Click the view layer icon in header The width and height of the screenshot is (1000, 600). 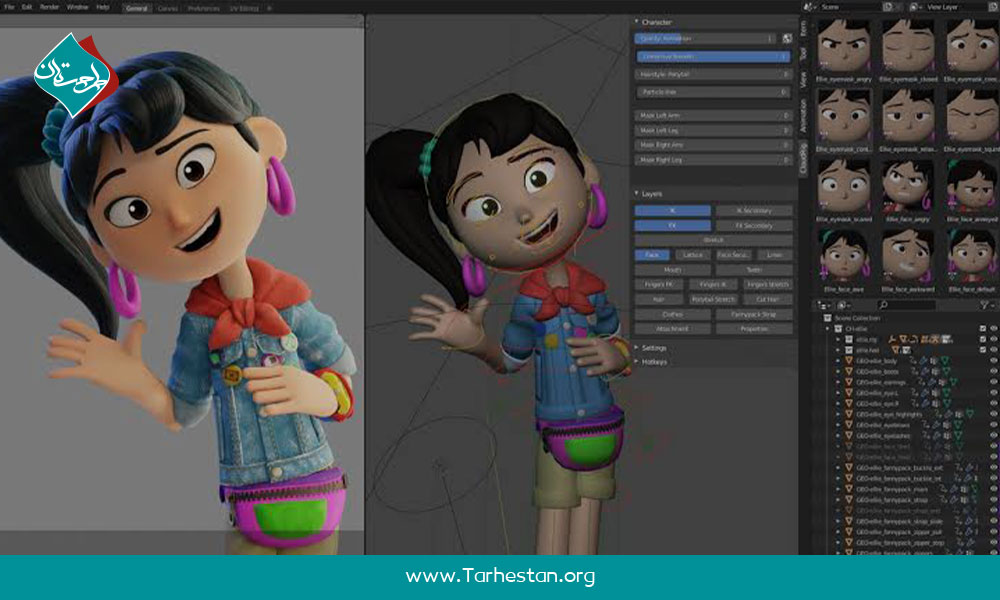coord(915,6)
